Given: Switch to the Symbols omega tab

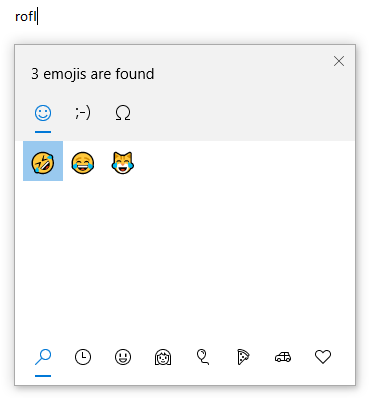Looking at the screenshot, I should (x=123, y=113).
